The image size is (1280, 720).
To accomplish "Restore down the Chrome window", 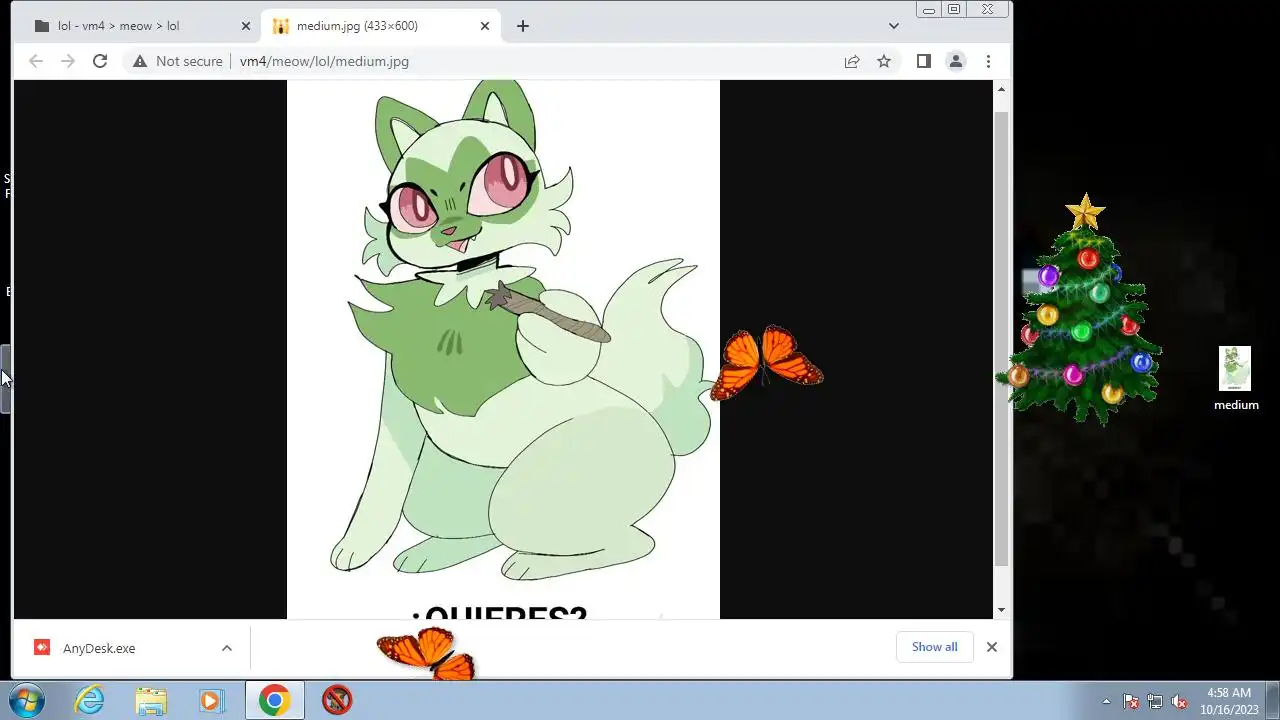I will click(954, 9).
